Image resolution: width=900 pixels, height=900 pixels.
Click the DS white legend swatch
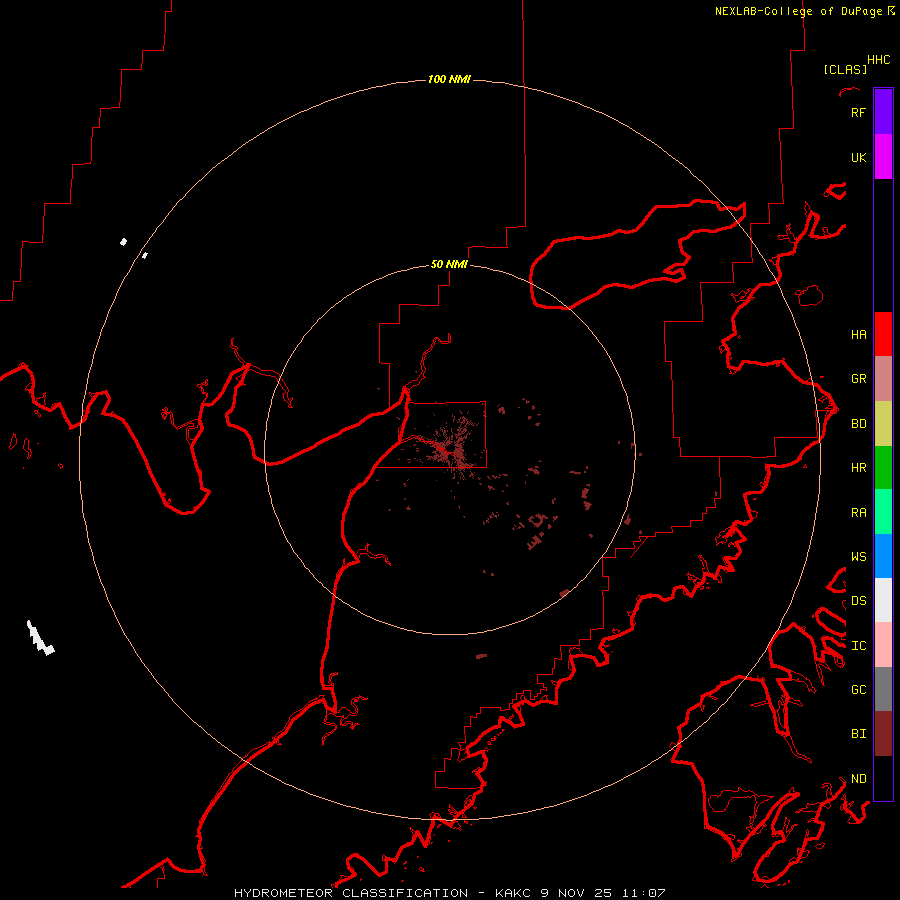[883, 600]
